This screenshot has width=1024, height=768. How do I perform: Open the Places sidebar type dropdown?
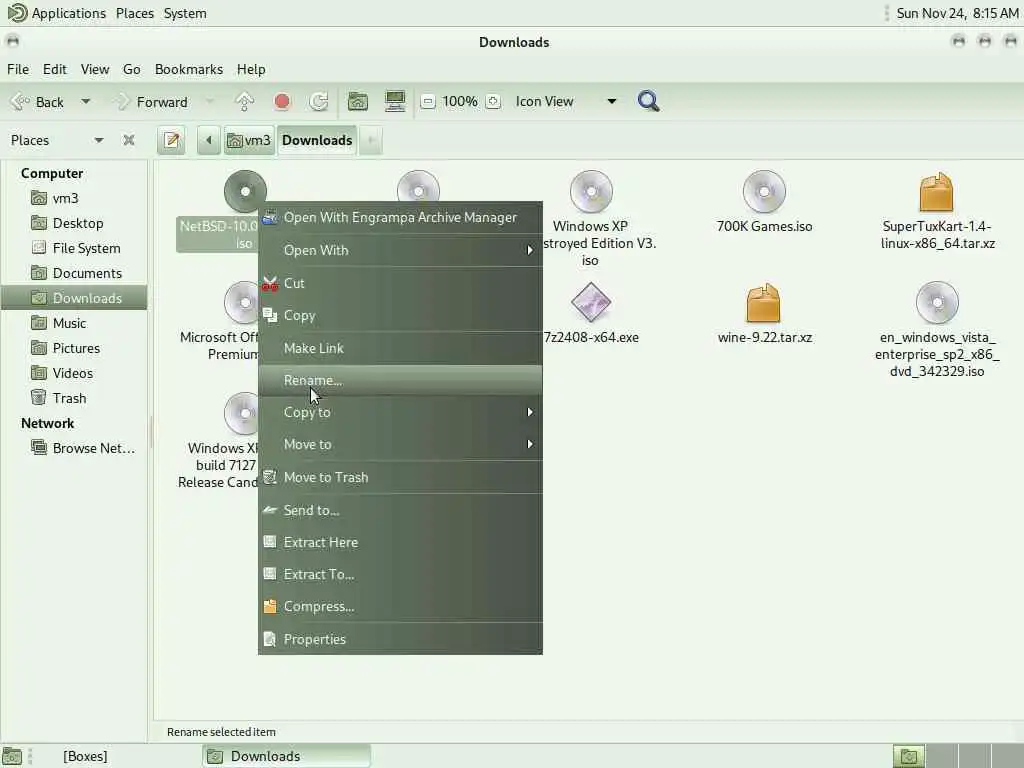click(x=57, y=140)
